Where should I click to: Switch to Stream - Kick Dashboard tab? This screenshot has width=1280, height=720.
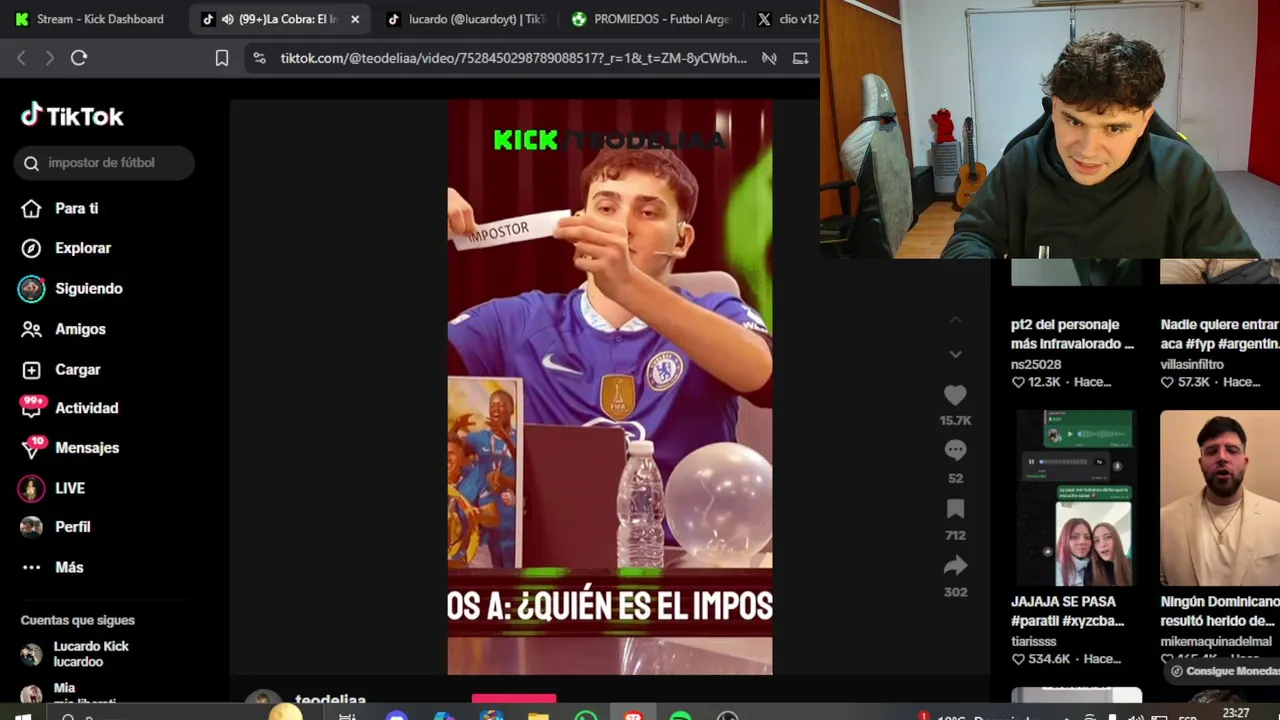click(92, 19)
